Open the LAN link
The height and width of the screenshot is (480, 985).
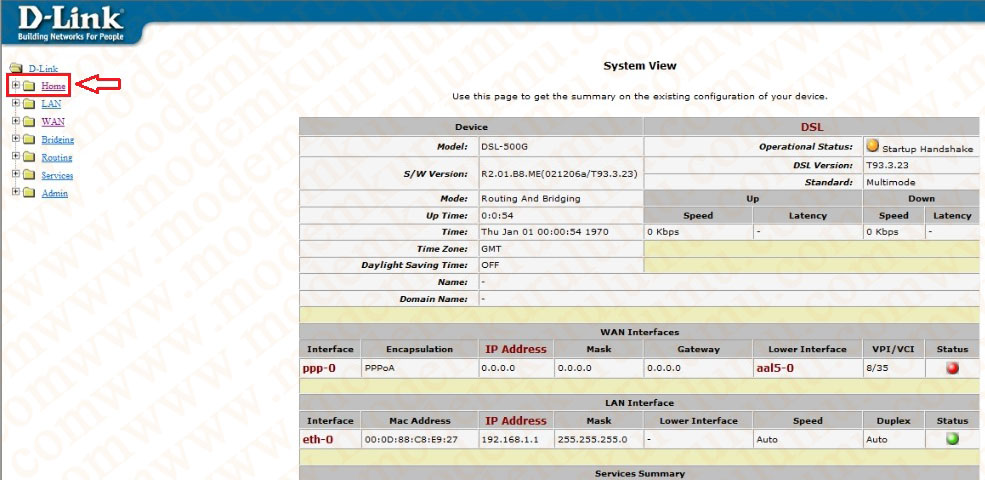[x=52, y=104]
